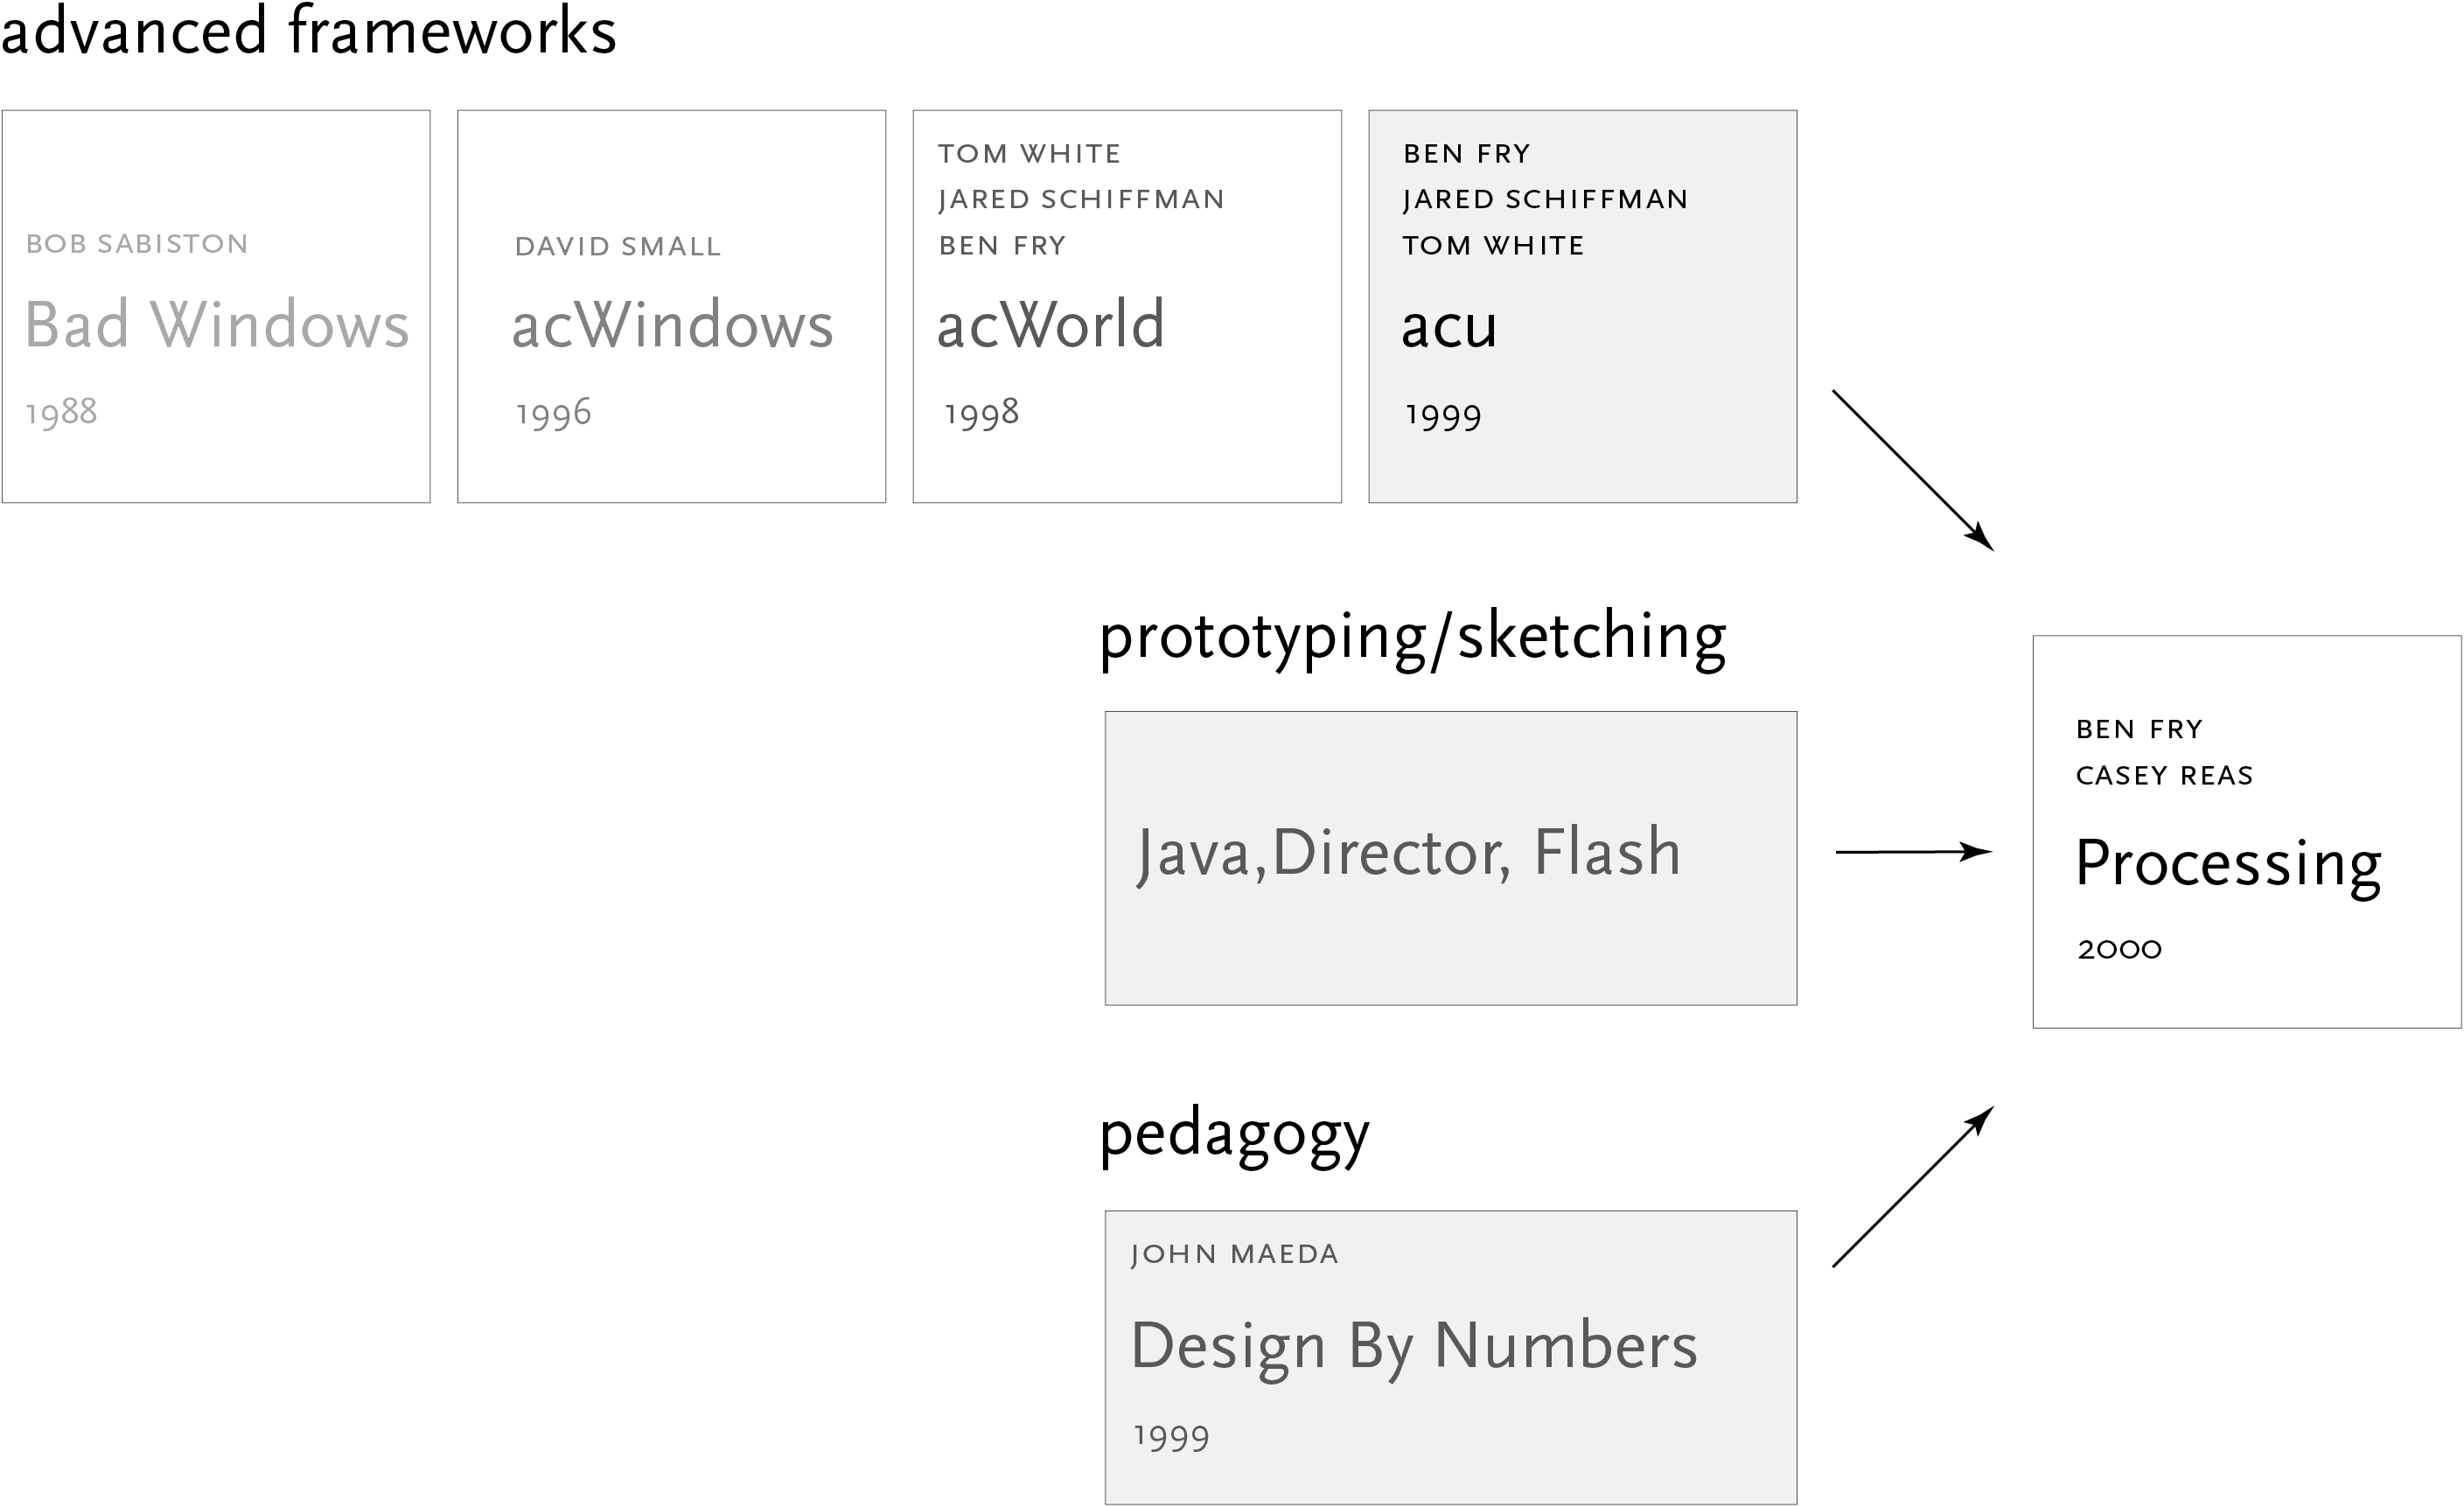Click 1999 in Design By Numbers card
The width and height of the screenshot is (2464, 1507).
(1171, 1439)
